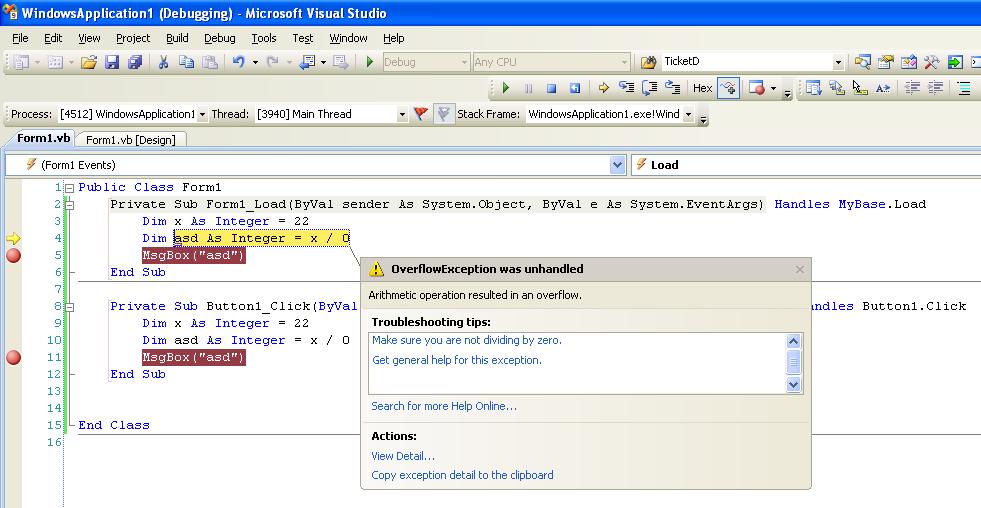Image resolution: width=981 pixels, height=508 pixels.
Task: Click 'Get general help for this exception' link
Action: click(457, 360)
